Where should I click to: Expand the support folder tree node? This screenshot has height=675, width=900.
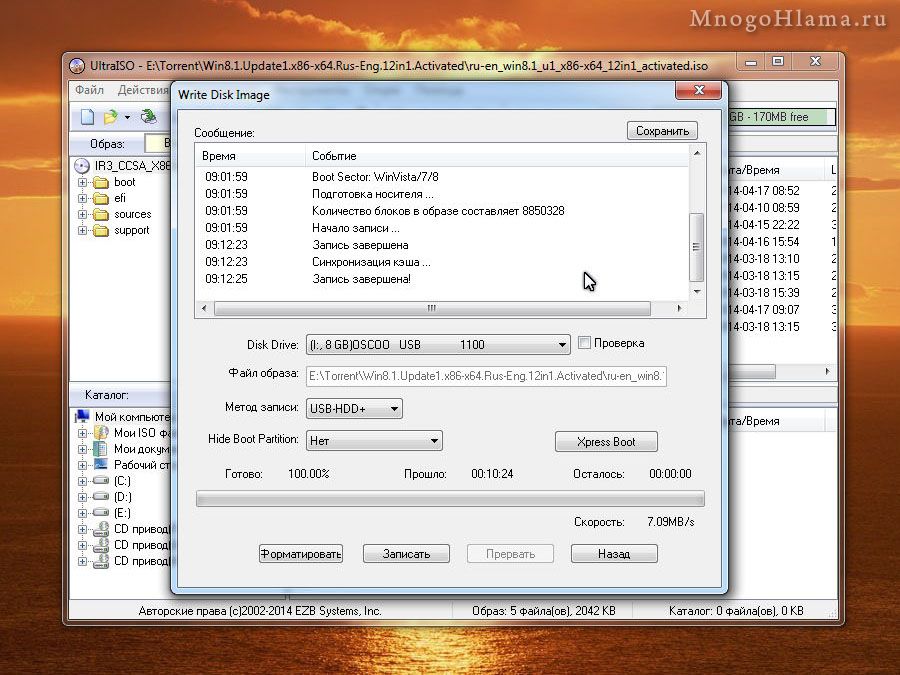pyautogui.click(x=82, y=230)
